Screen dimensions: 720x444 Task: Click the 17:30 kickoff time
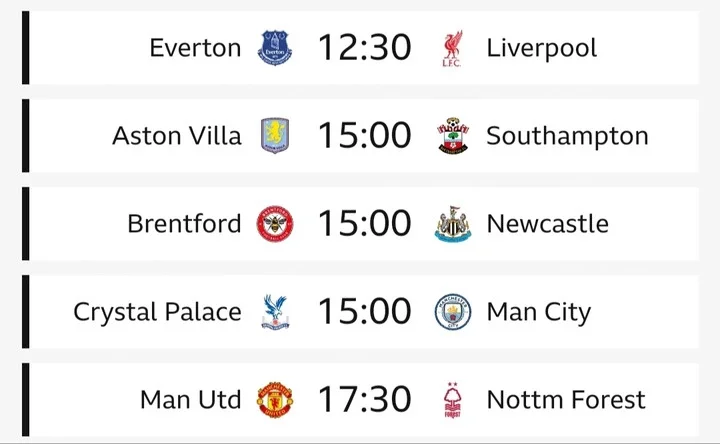365,399
